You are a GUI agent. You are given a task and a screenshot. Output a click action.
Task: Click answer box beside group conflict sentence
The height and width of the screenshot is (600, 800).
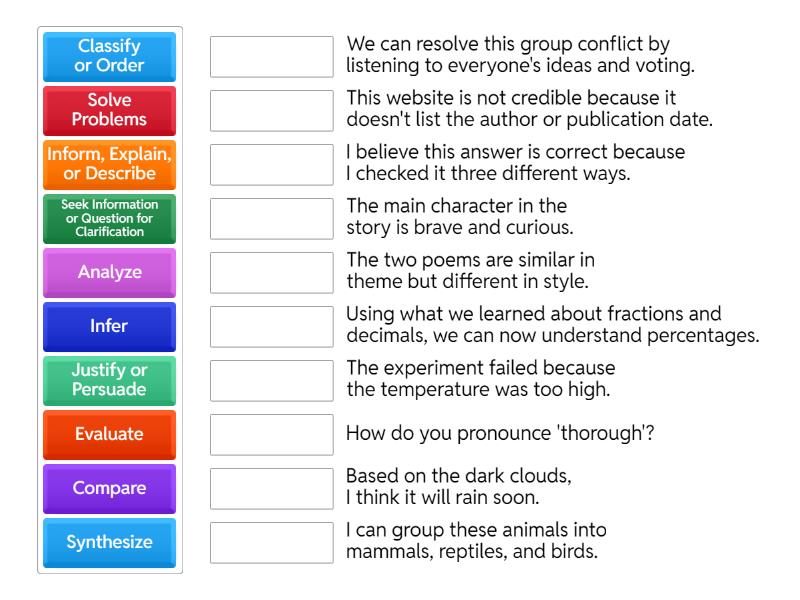pyautogui.click(x=272, y=57)
